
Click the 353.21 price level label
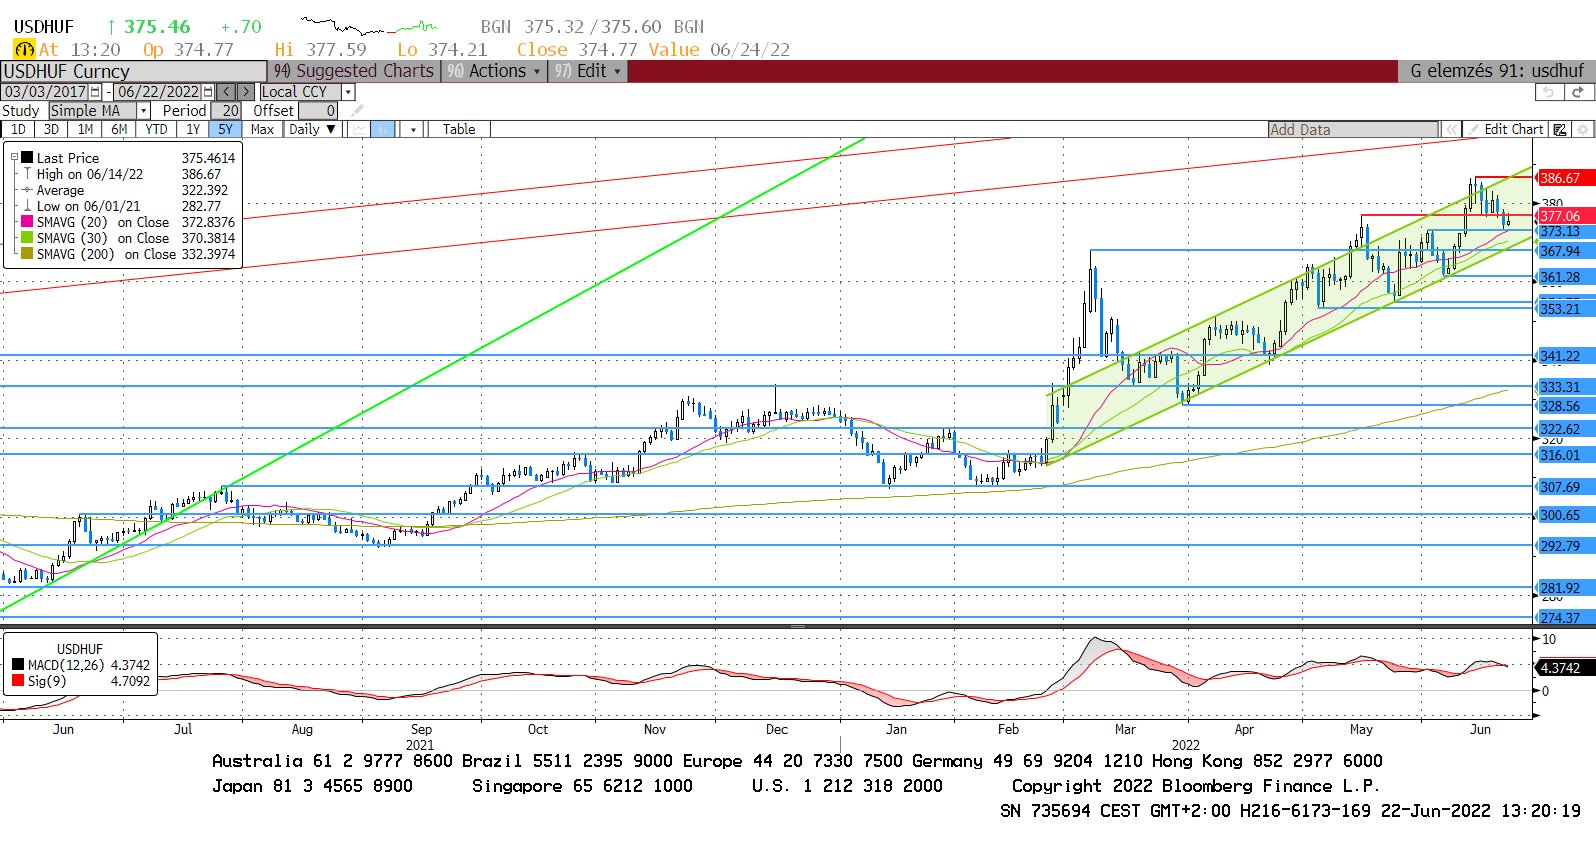click(1563, 309)
